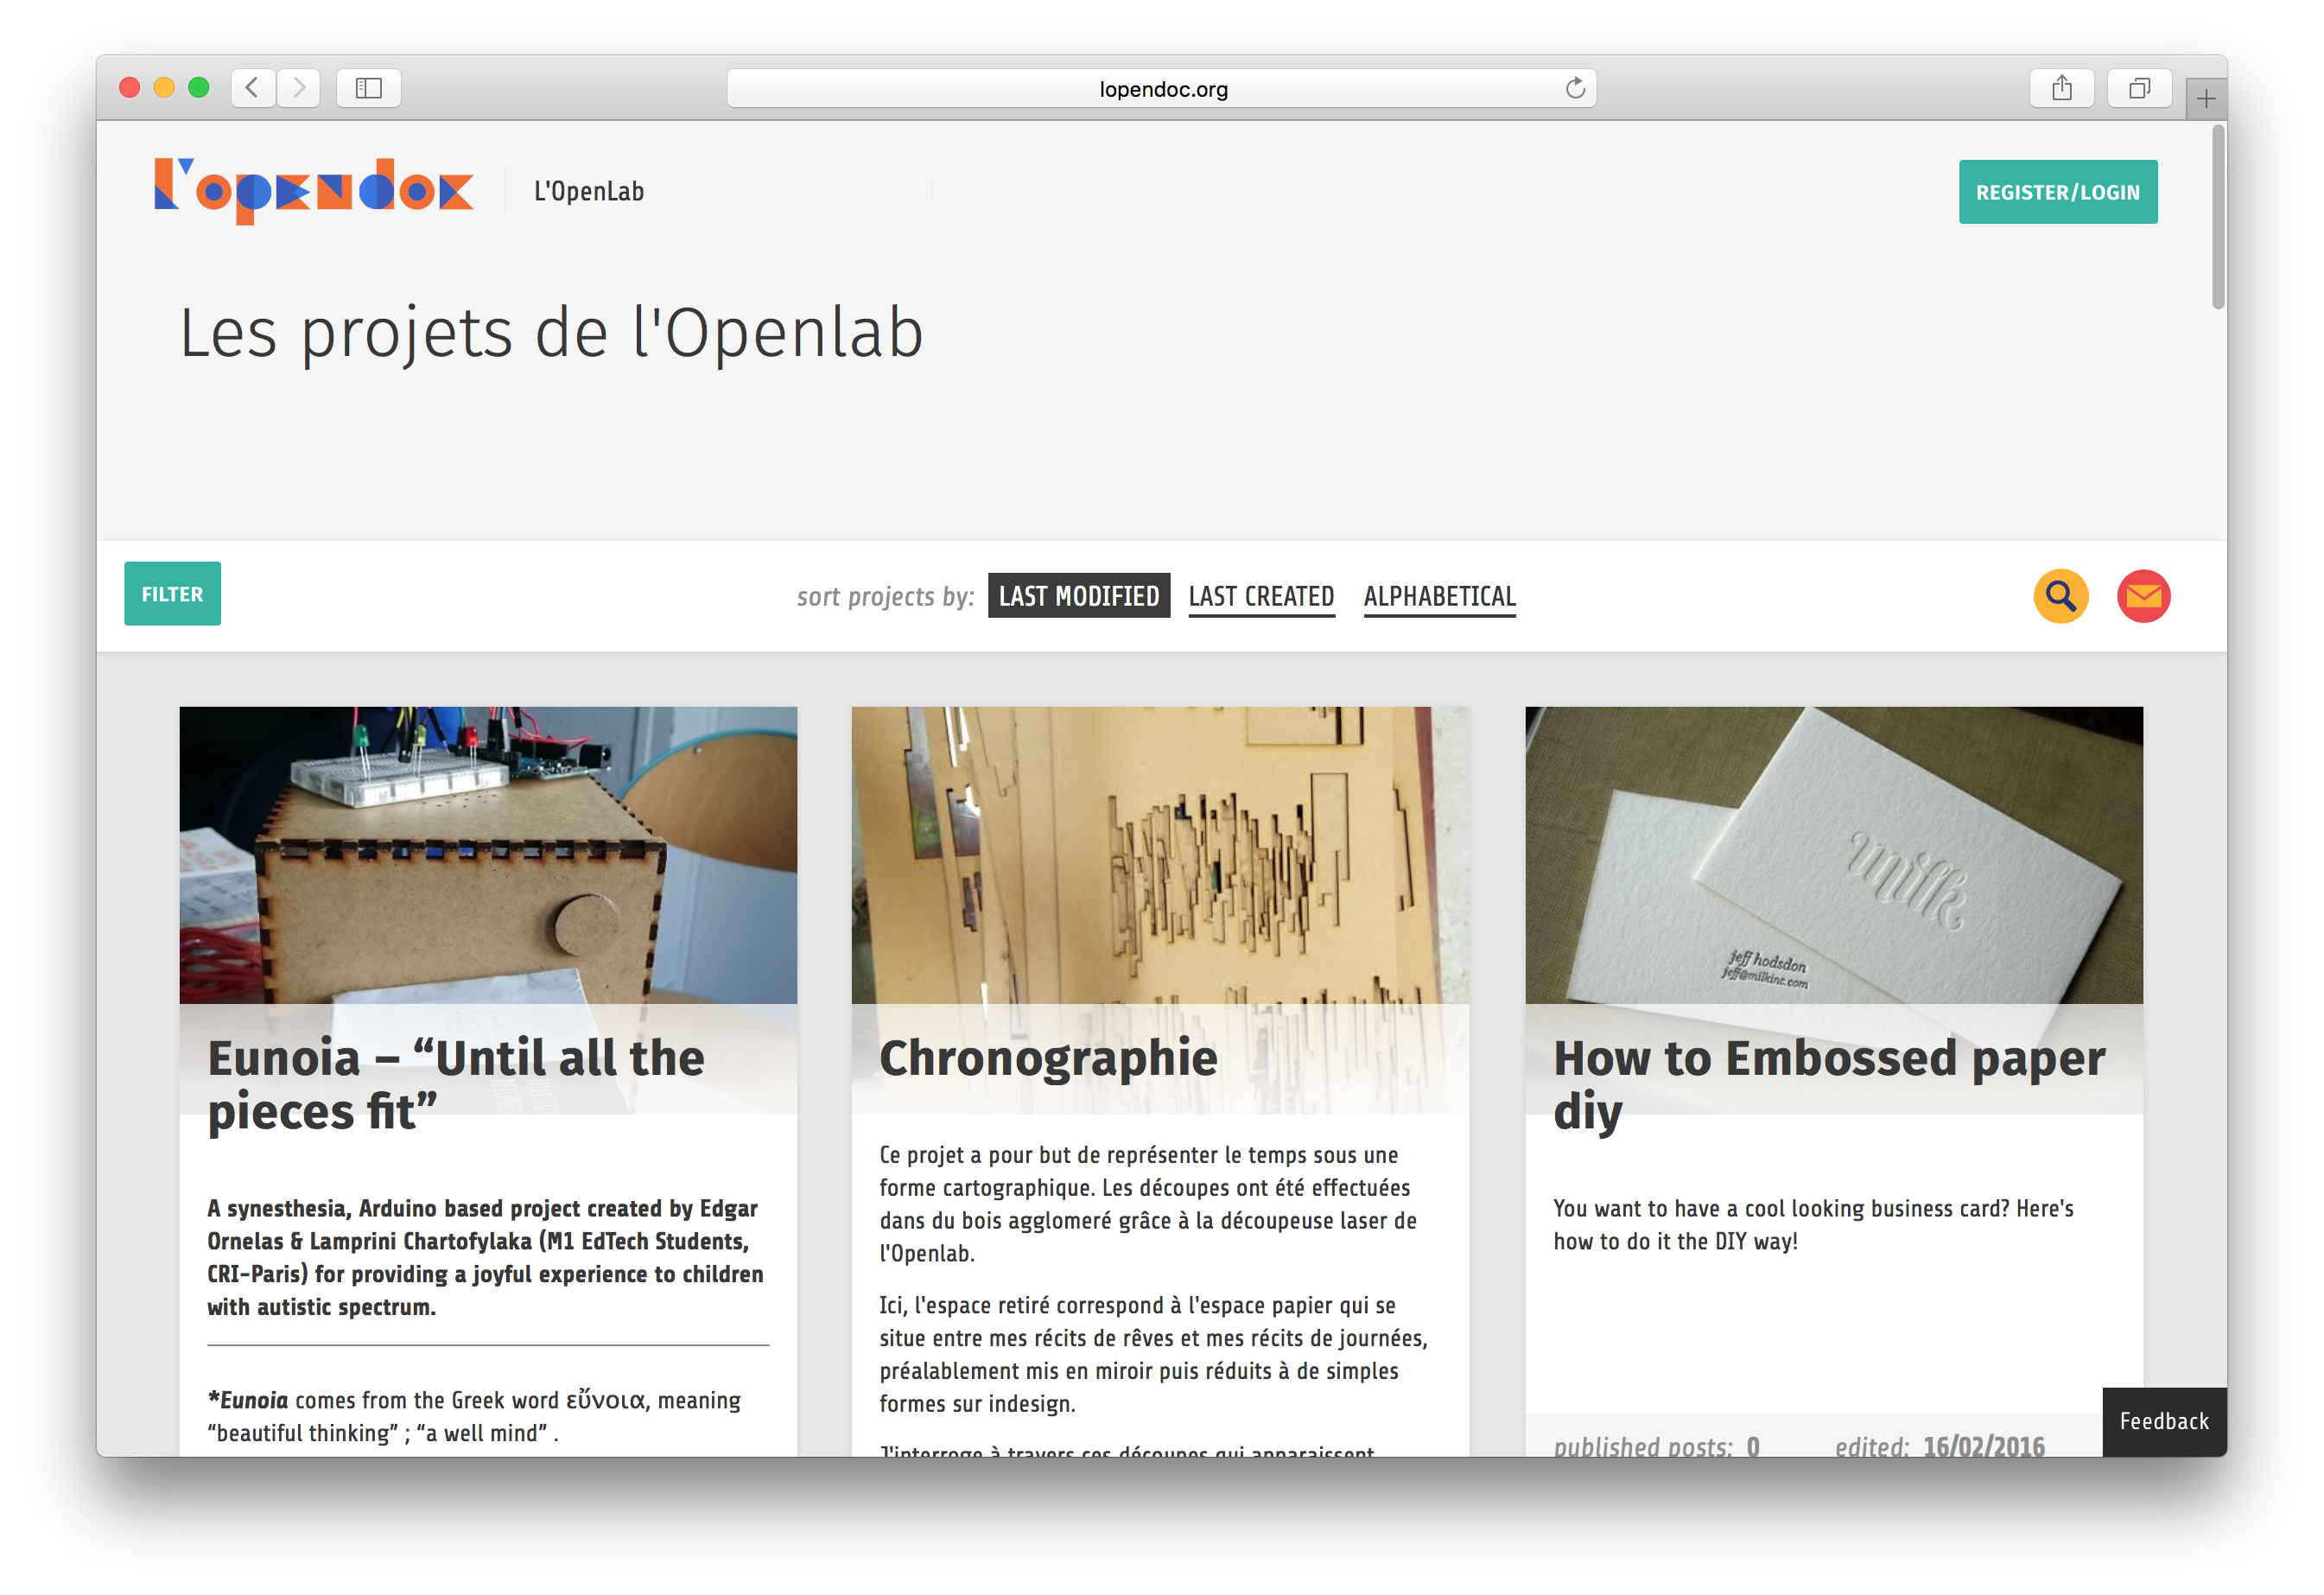Screen dimensions: 2324x1595
Task: Open the Eunoia project title
Action: click(455, 1084)
